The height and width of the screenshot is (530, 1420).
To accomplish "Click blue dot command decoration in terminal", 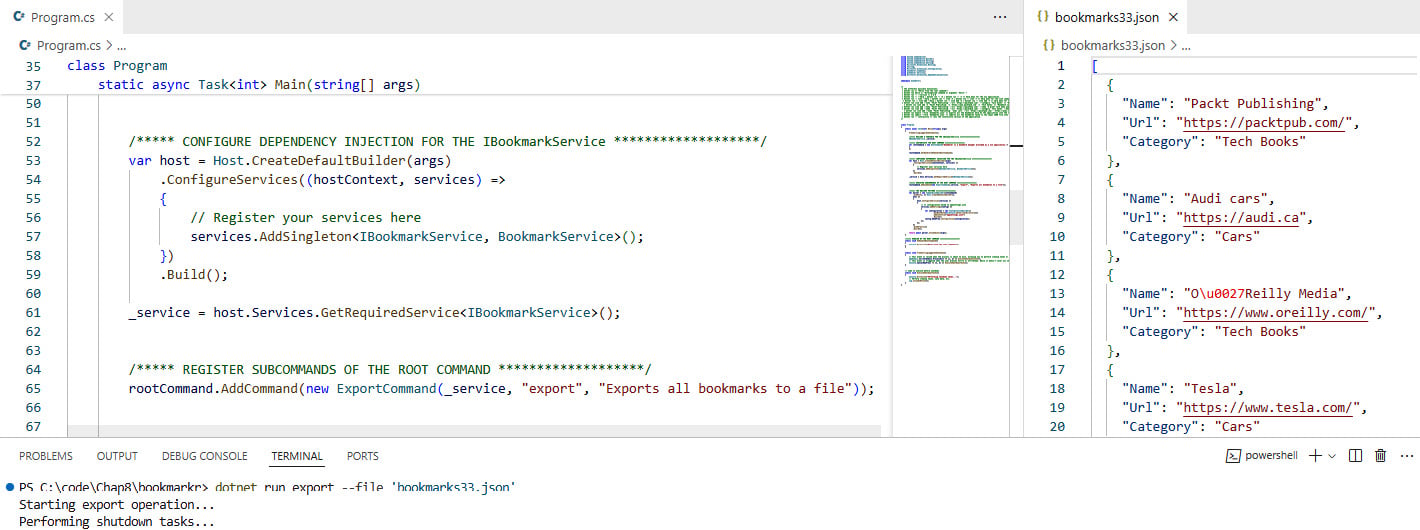I will click(9, 487).
